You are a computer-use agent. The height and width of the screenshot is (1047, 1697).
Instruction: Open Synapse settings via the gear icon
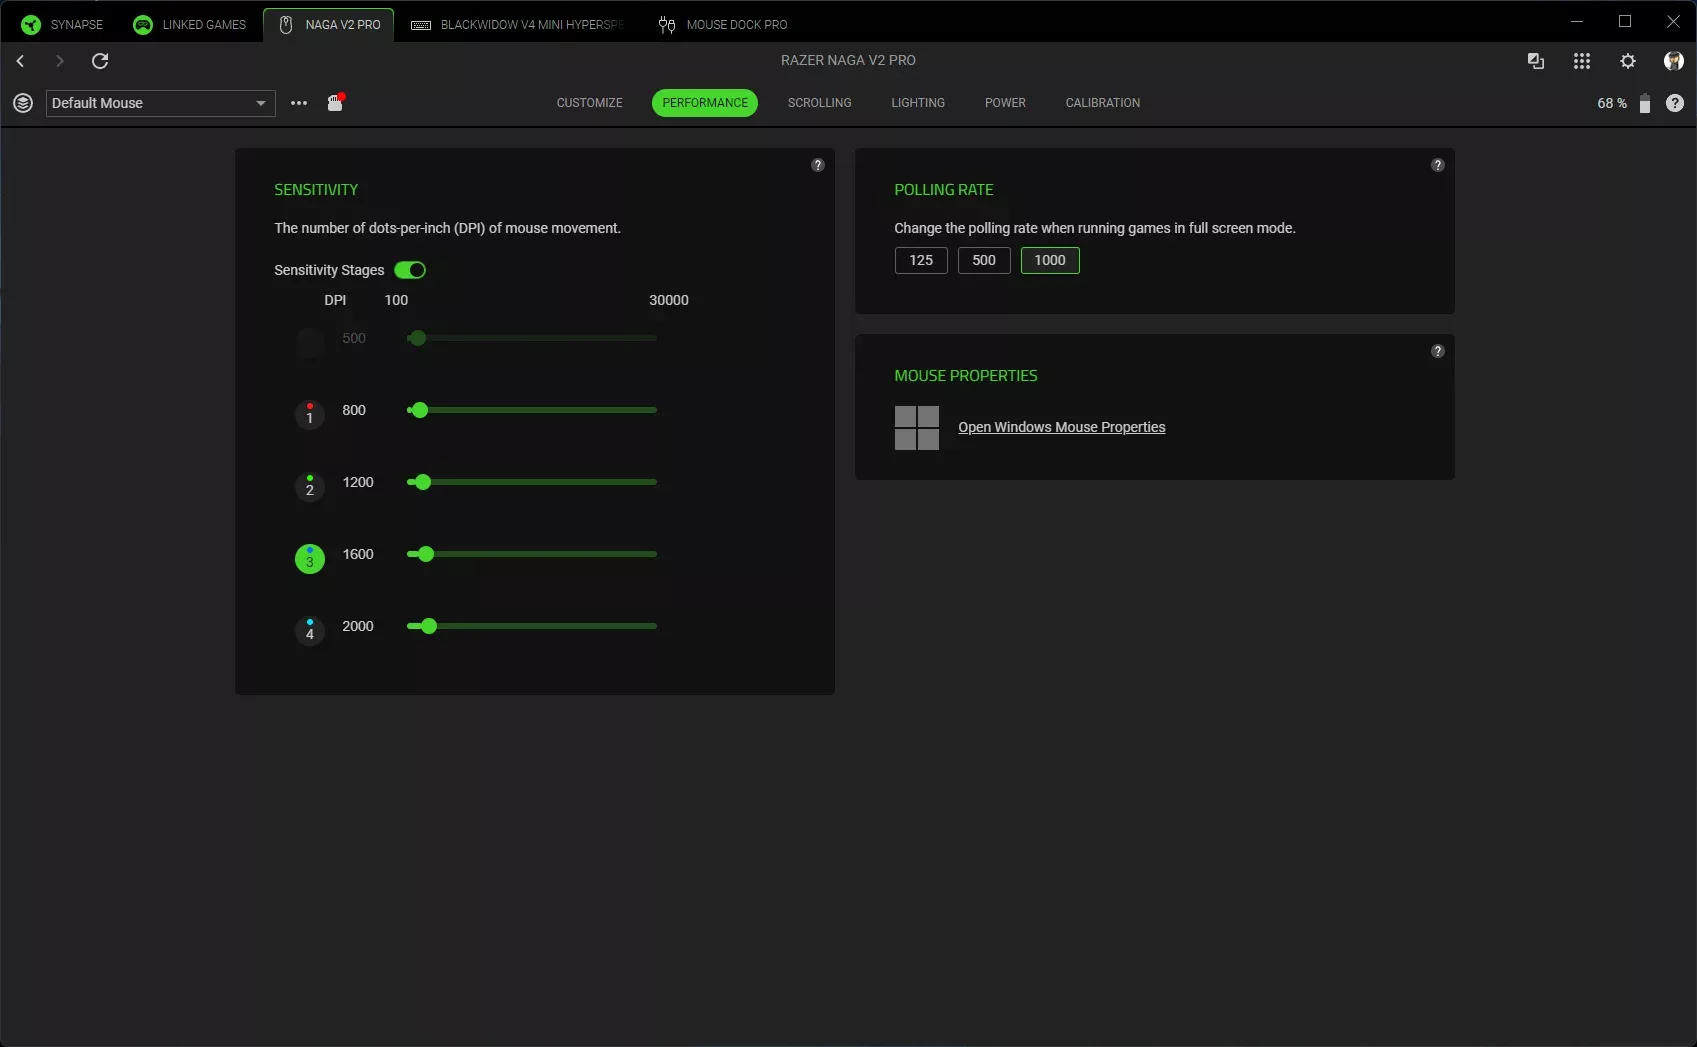pos(1628,61)
